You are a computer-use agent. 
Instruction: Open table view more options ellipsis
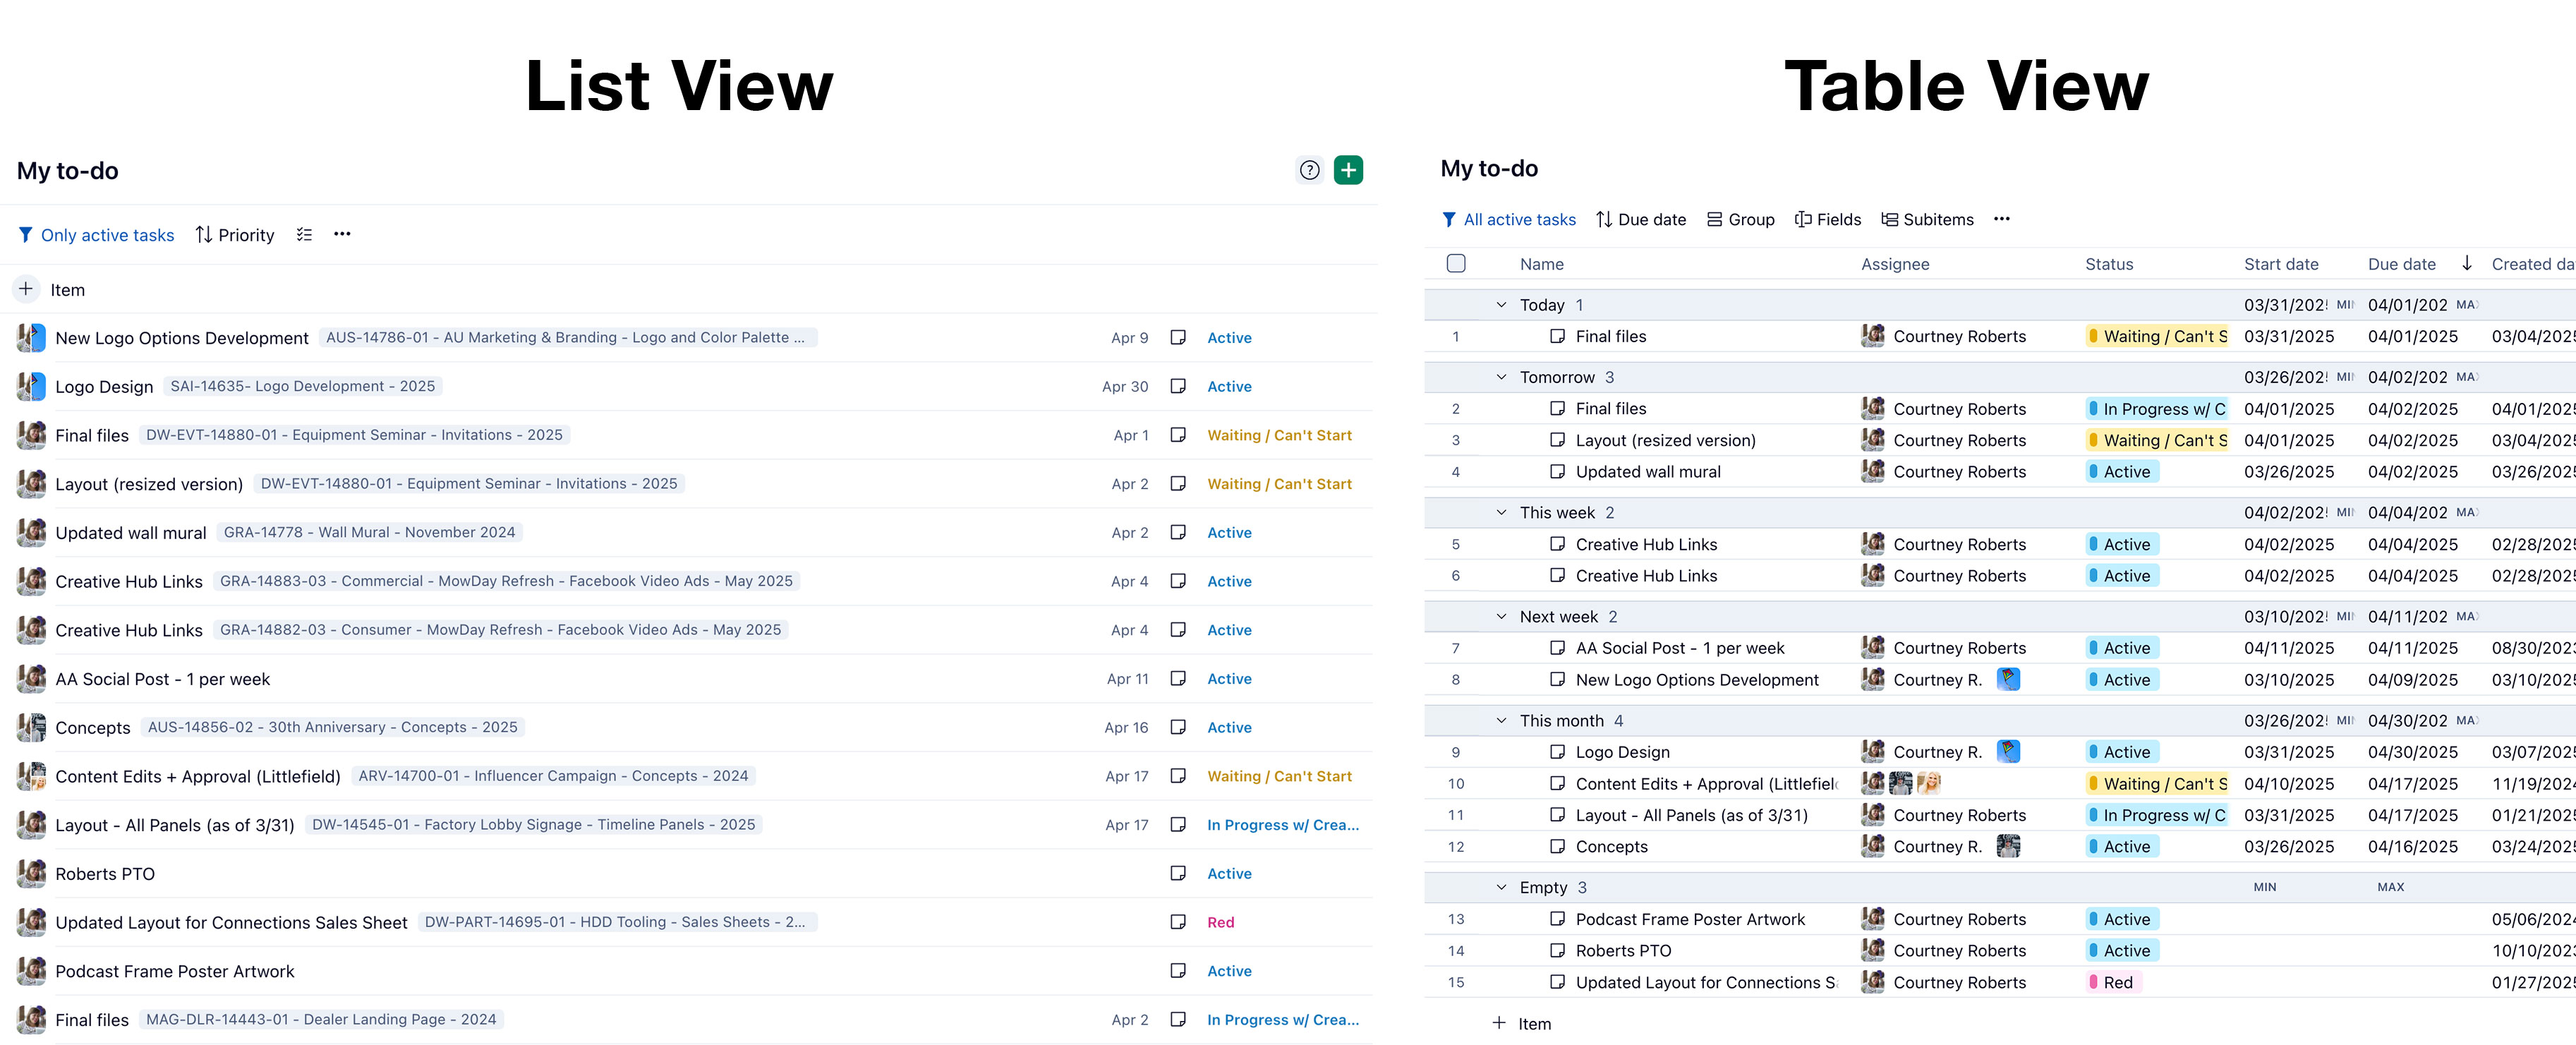2001,219
